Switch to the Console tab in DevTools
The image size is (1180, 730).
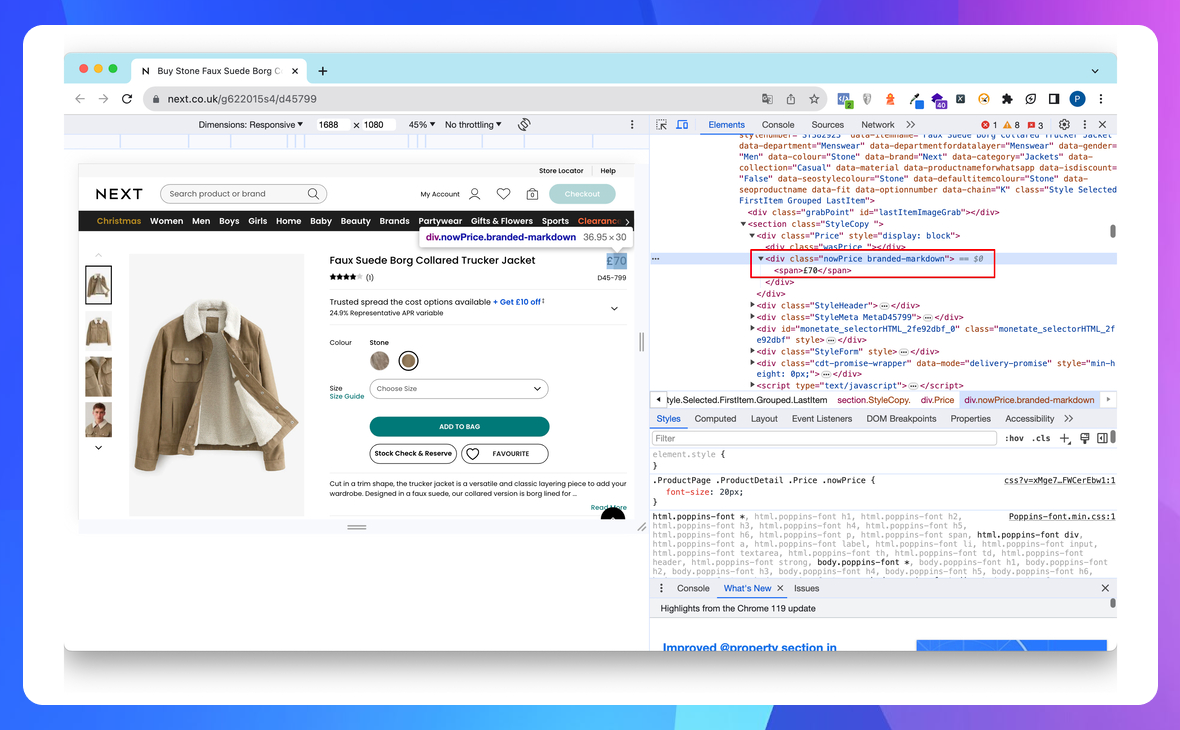click(778, 124)
